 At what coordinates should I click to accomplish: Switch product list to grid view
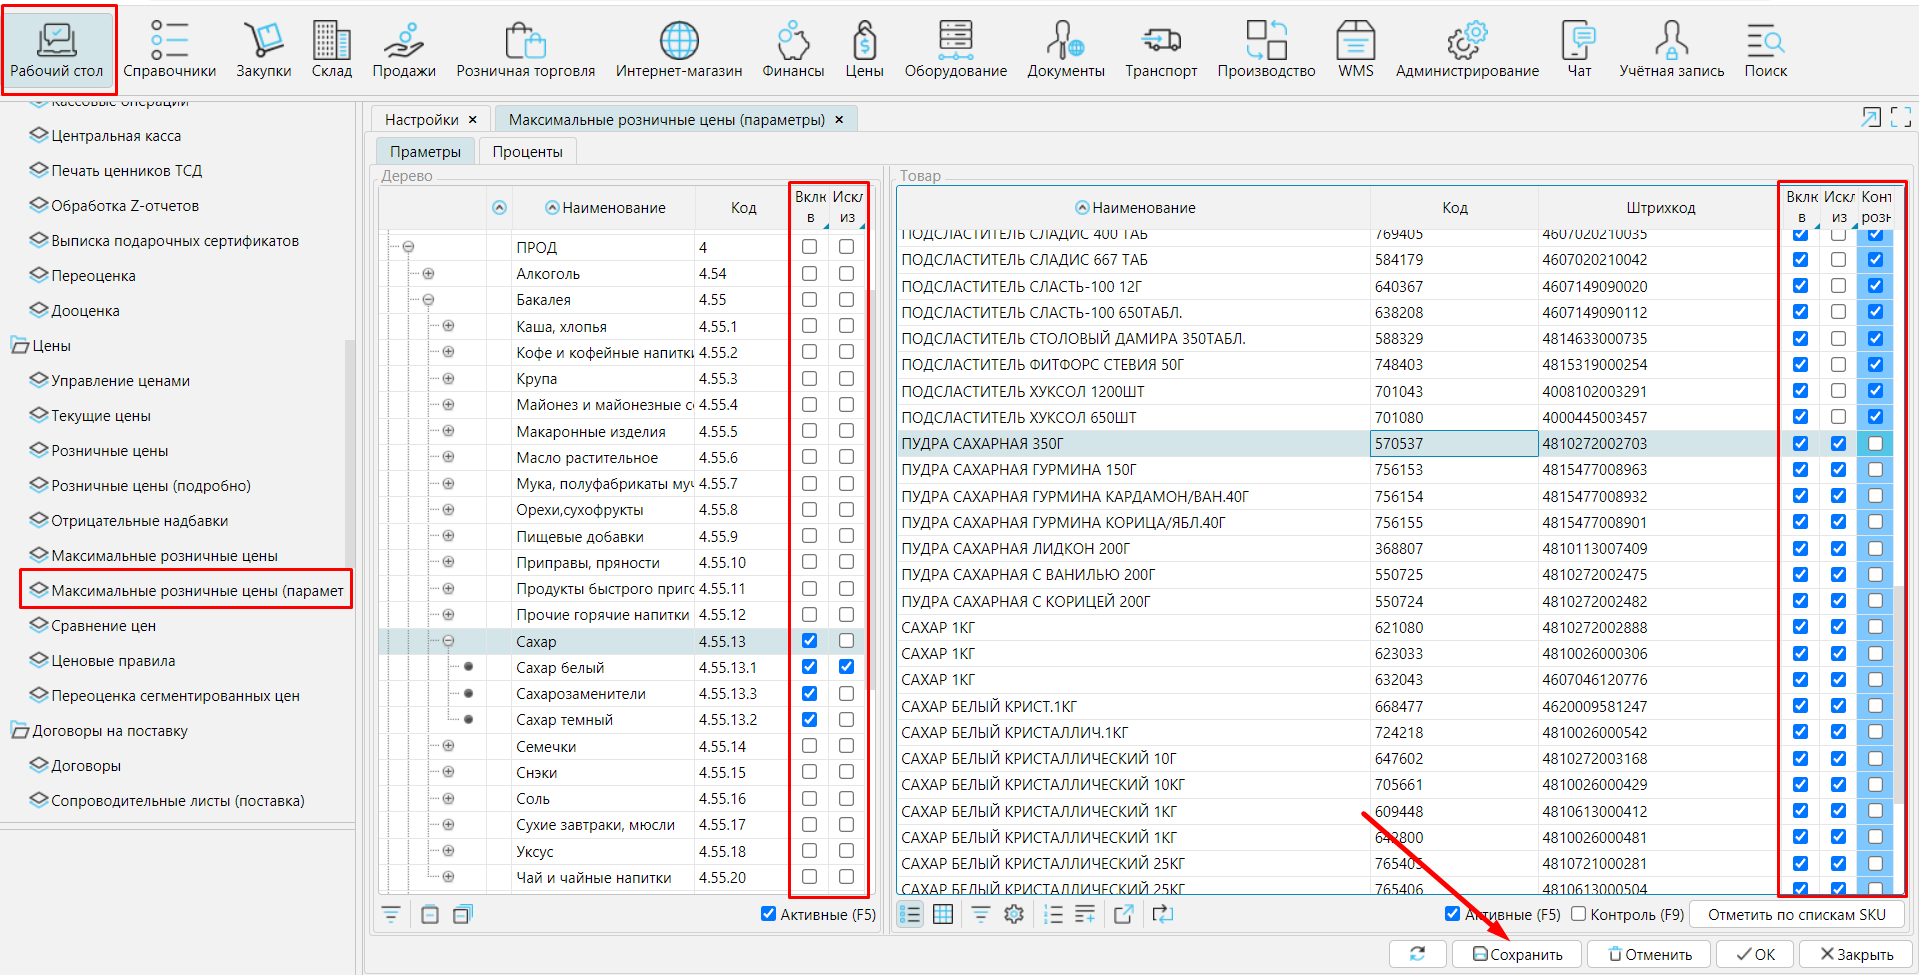[943, 914]
